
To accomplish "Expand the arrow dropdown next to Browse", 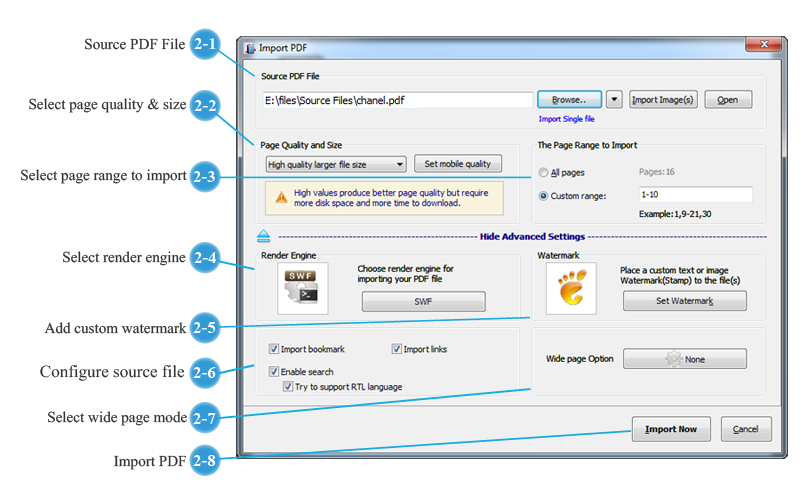I will pyautogui.click(x=614, y=100).
